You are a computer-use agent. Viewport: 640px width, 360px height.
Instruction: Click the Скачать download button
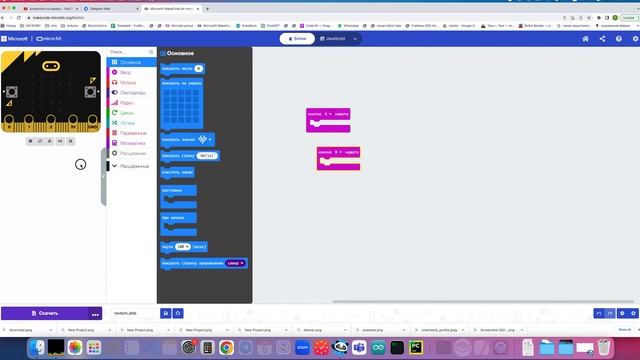pyautogui.click(x=44, y=313)
